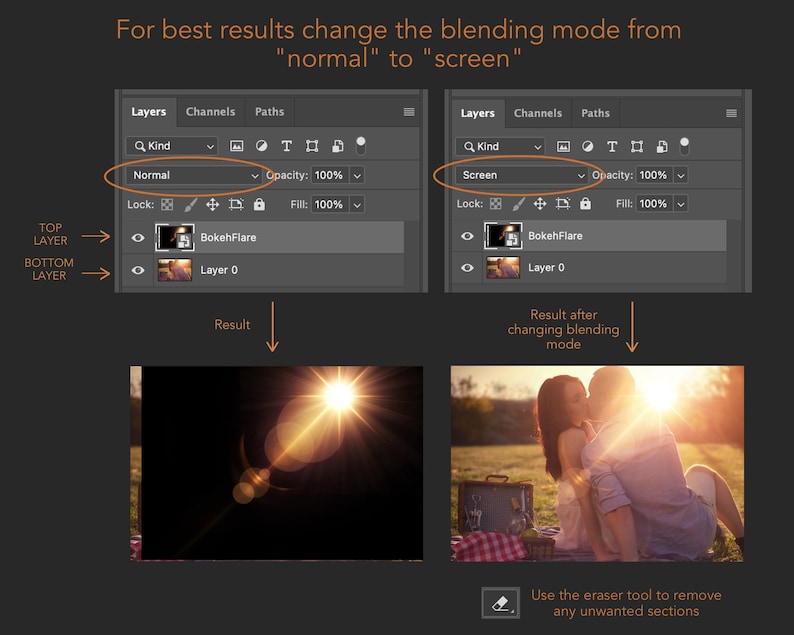The height and width of the screenshot is (635, 794).
Task: Click Fill 100% field in right panel
Action: [x=655, y=204]
